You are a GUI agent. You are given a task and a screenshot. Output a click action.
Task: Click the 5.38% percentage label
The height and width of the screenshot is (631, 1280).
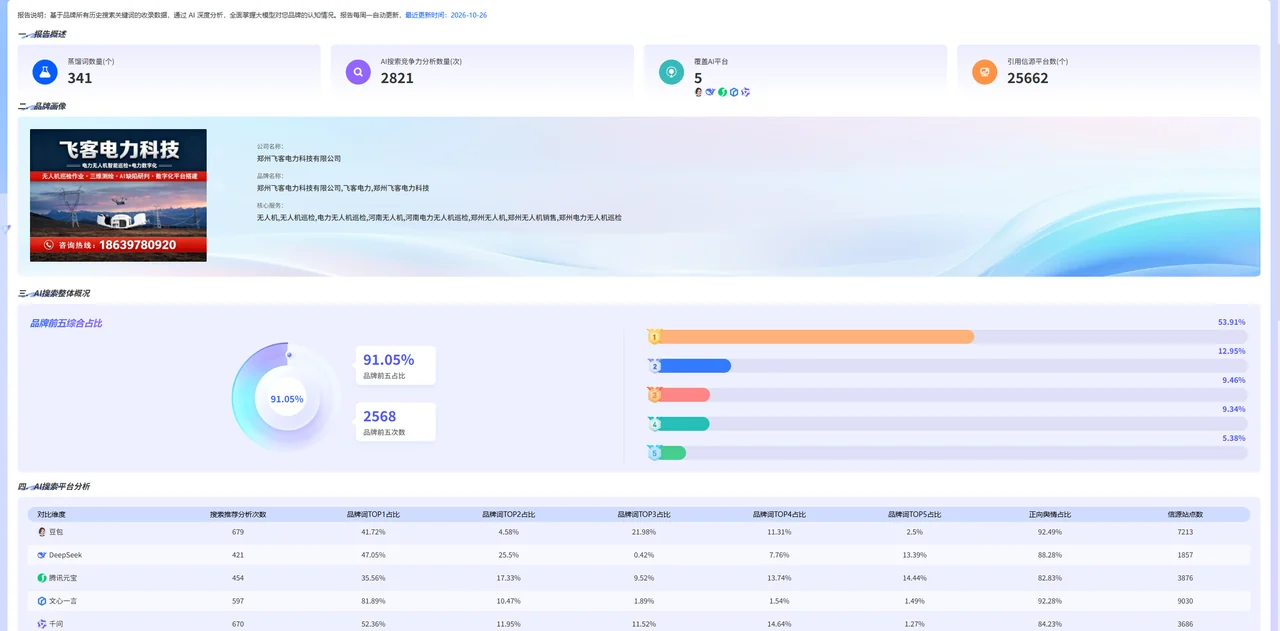click(x=1234, y=438)
